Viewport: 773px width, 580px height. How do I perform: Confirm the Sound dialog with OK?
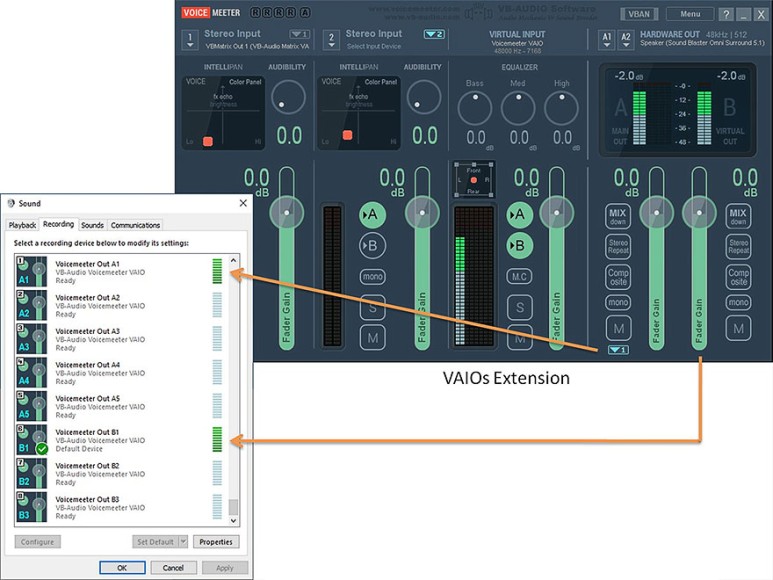[122, 568]
